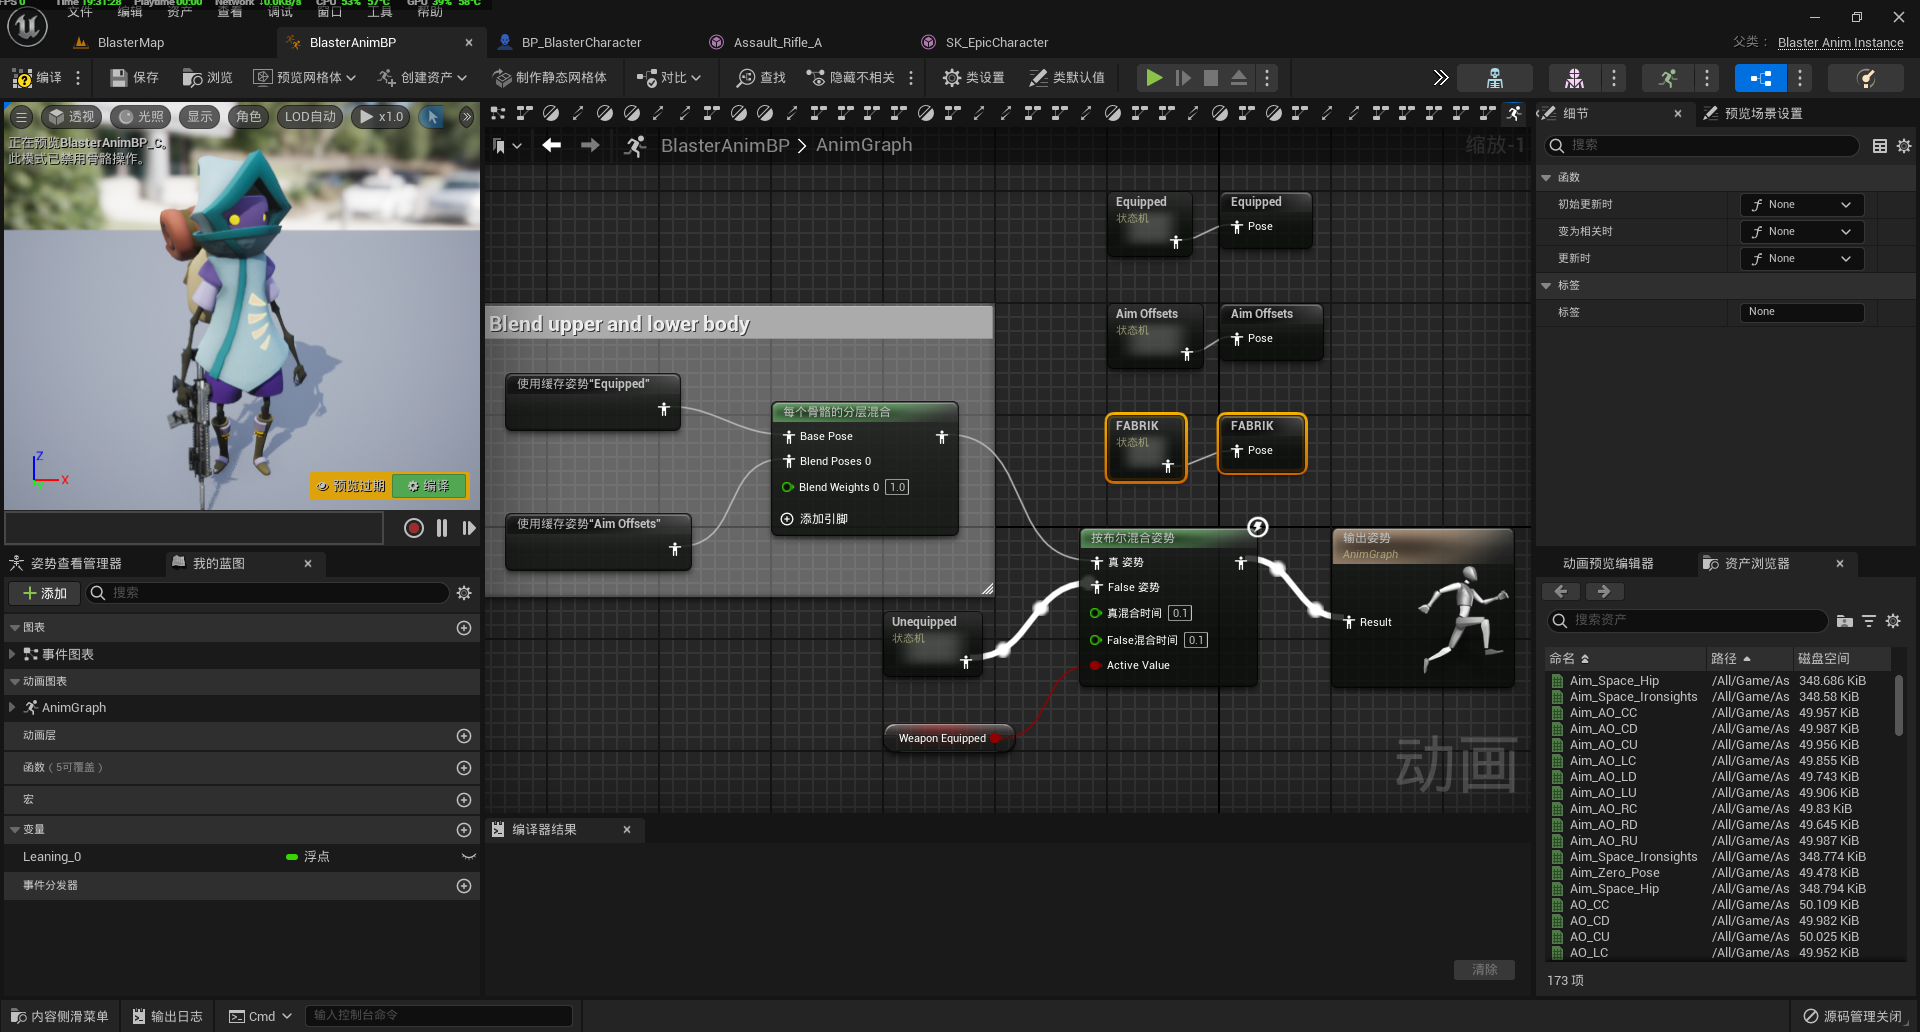The height and width of the screenshot is (1032, 1920).
Task: Open the playback speed x1.0 menu
Action: (x=382, y=117)
